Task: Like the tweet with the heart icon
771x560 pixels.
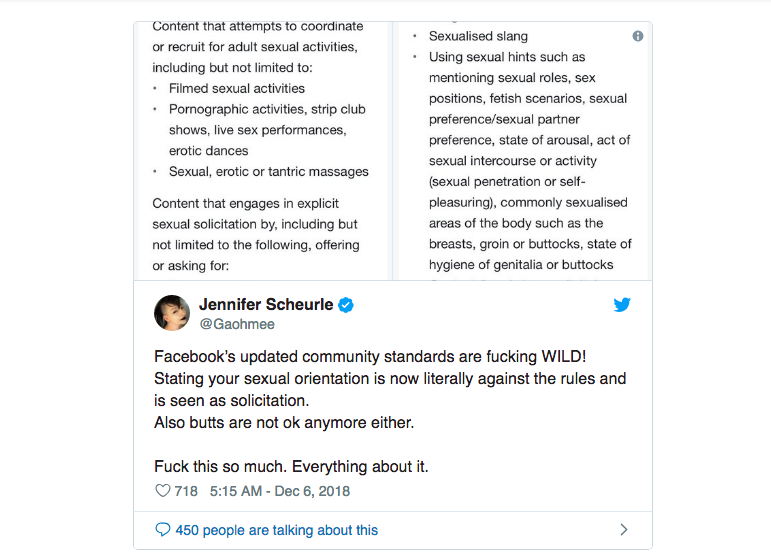Action: coord(163,491)
